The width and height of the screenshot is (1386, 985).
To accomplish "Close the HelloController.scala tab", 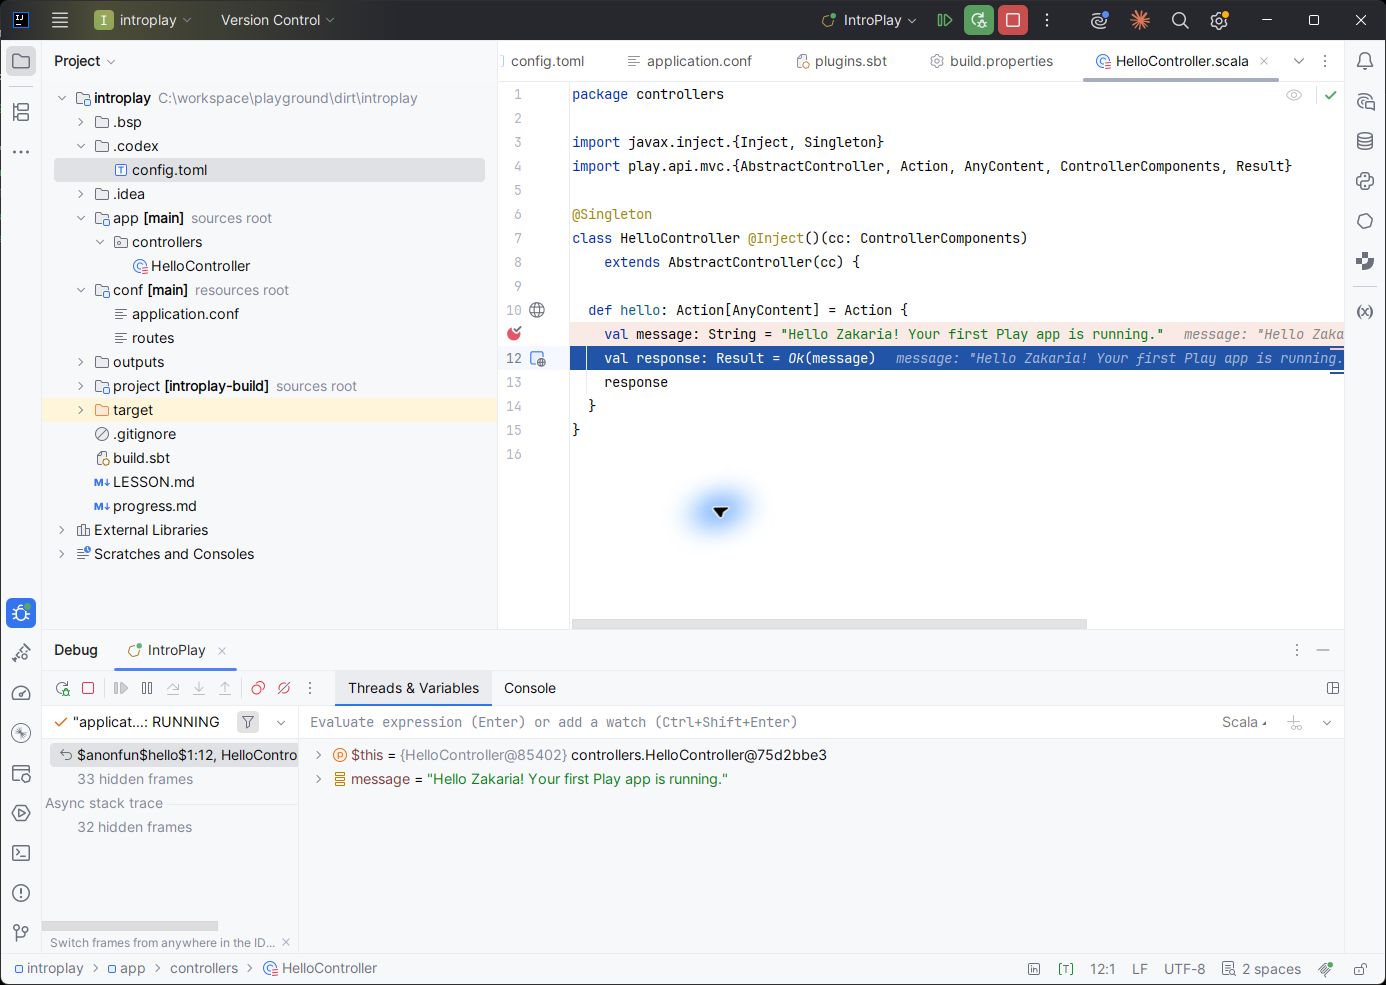I will click(x=1264, y=61).
